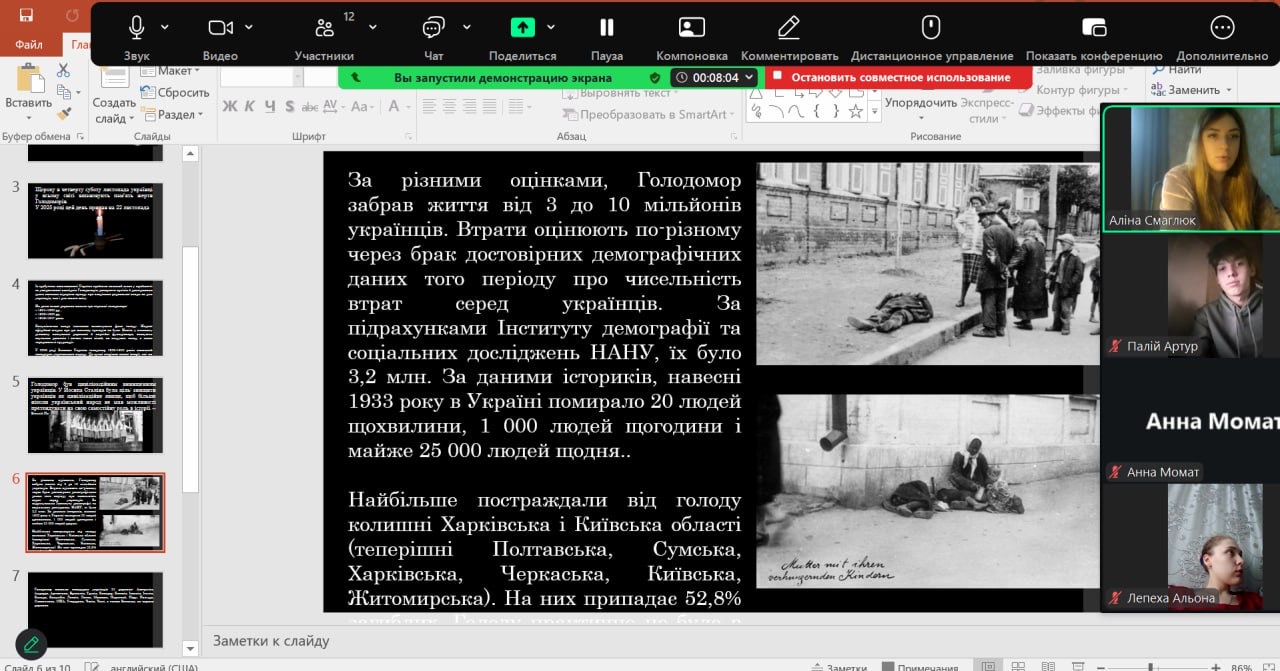Viewport: 1280px width, 671px height.
Task: Click the Дистанционное управление mouse icon
Action: pos(931,28)
